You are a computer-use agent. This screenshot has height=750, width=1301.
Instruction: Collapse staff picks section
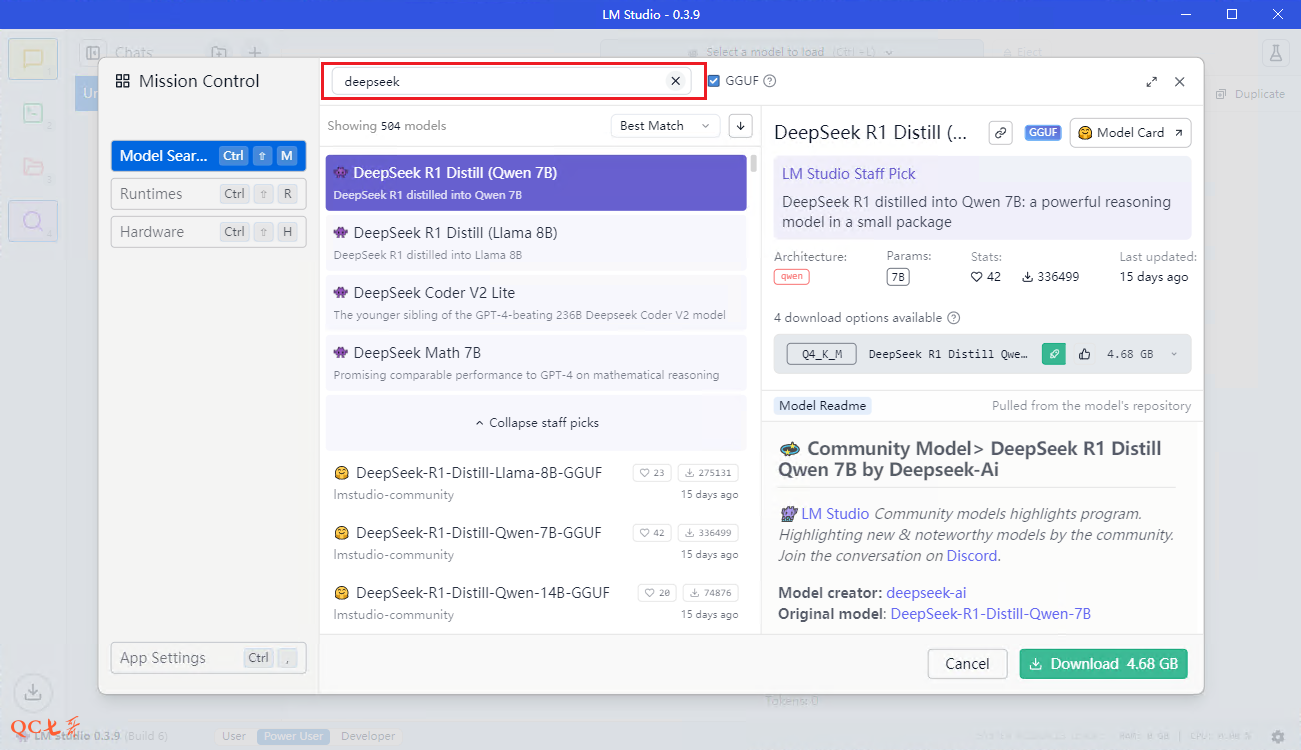536,423
